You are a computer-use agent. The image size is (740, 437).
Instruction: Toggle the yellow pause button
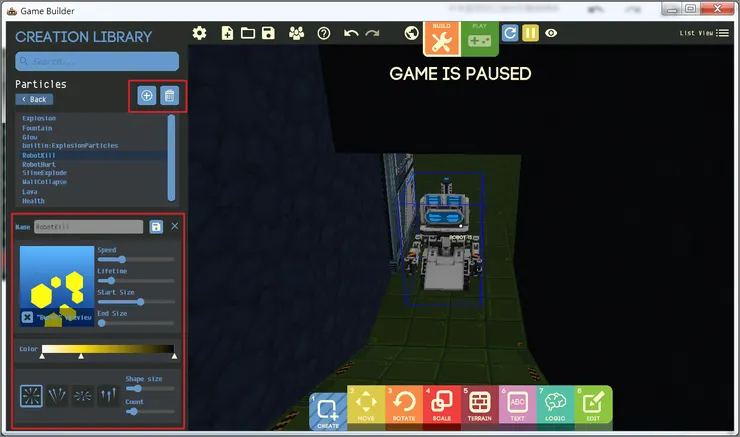pos(530,33)
